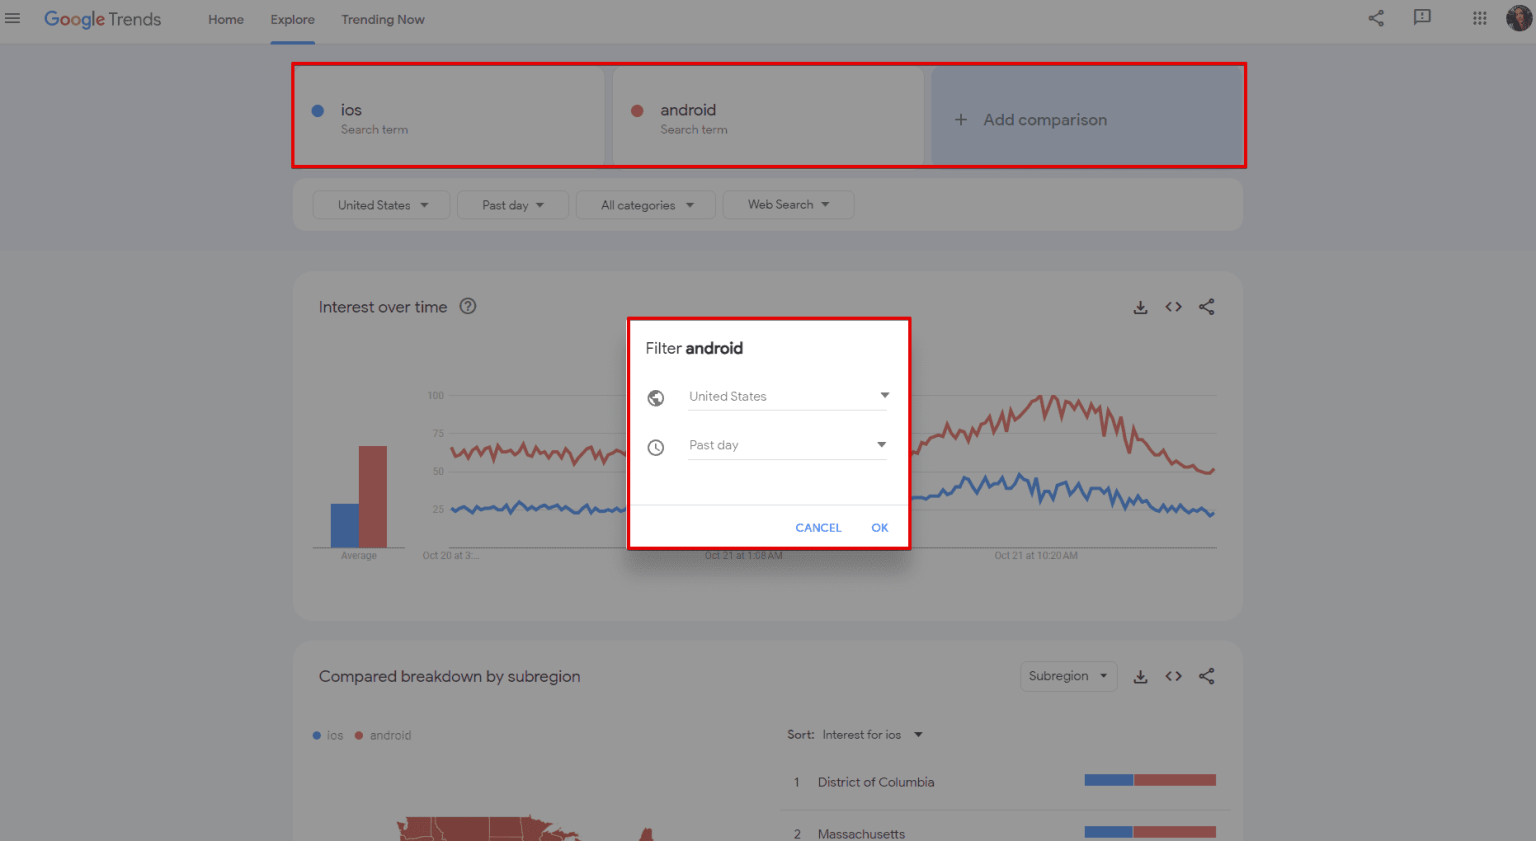Click the help icon next to Interest over time

point(467,306)
